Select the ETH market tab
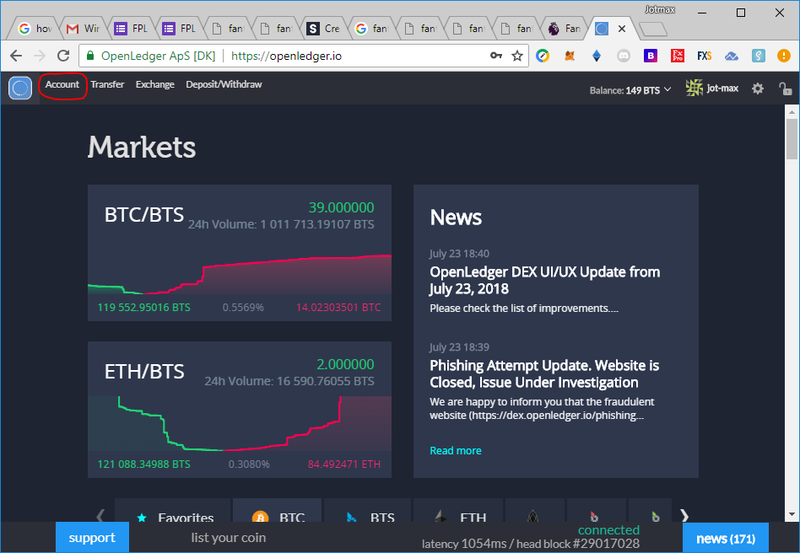The height and width of the screenshot is (553, 800). click(458, 512)
